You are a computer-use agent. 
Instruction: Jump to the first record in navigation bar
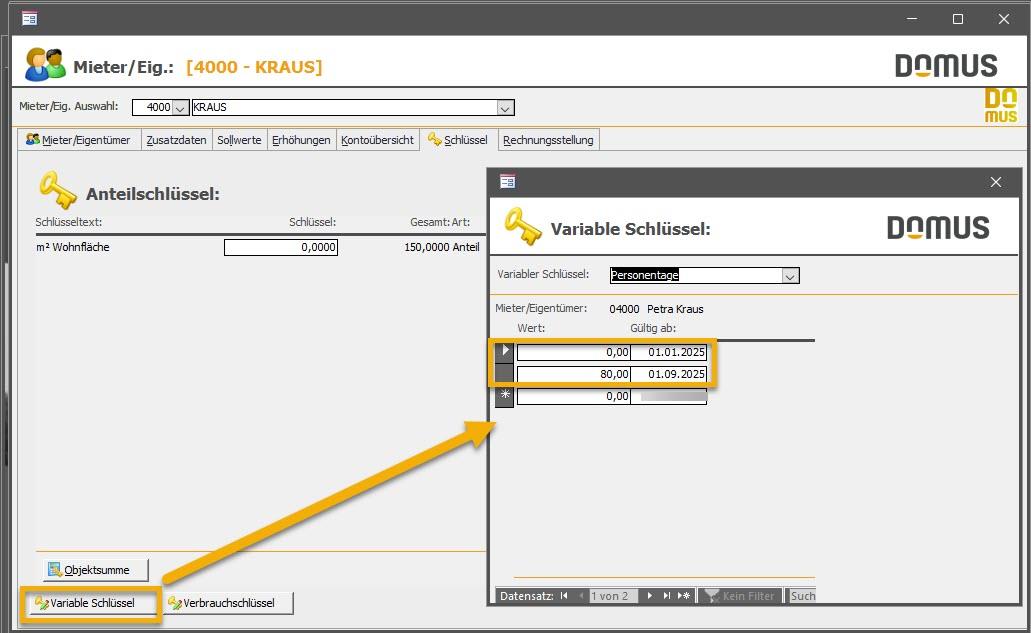[x=564, y=596]
